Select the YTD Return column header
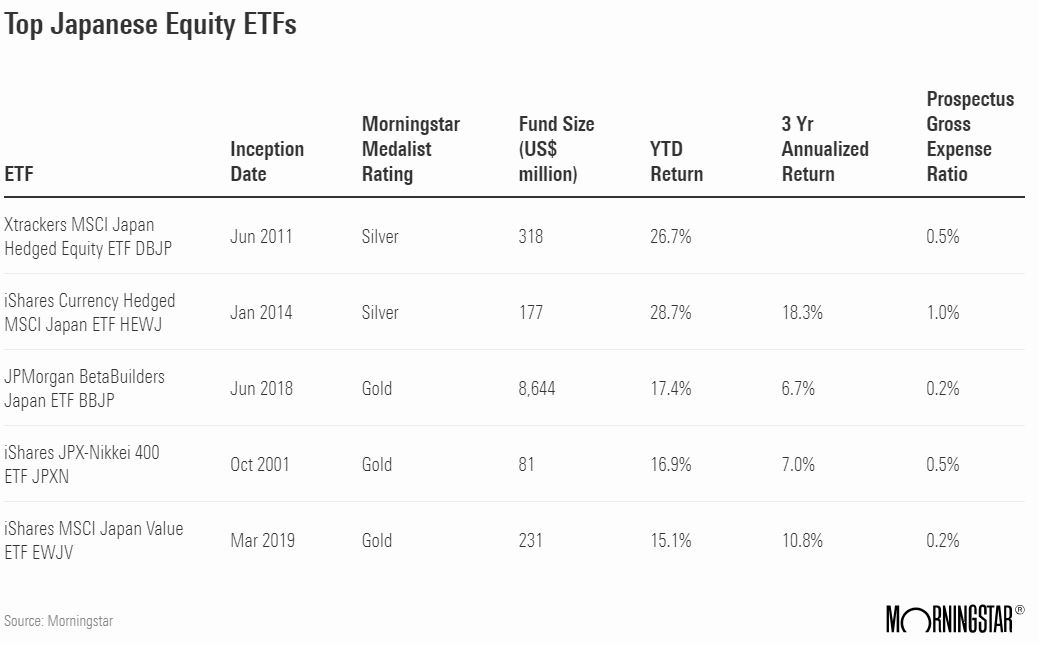Image resolution: width=1039 pixels, height=645 pixels. click(x=676, y=161)
